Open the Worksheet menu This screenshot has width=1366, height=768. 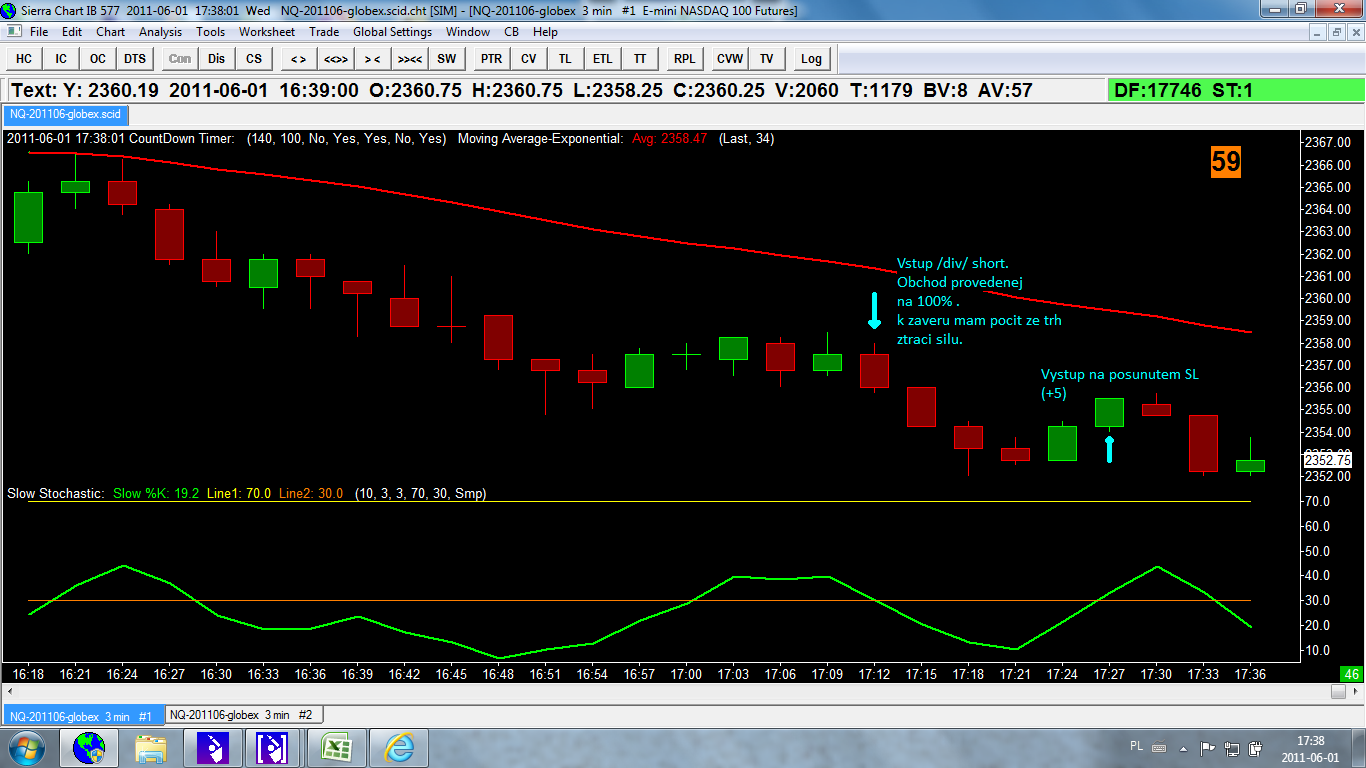[267, 31]
